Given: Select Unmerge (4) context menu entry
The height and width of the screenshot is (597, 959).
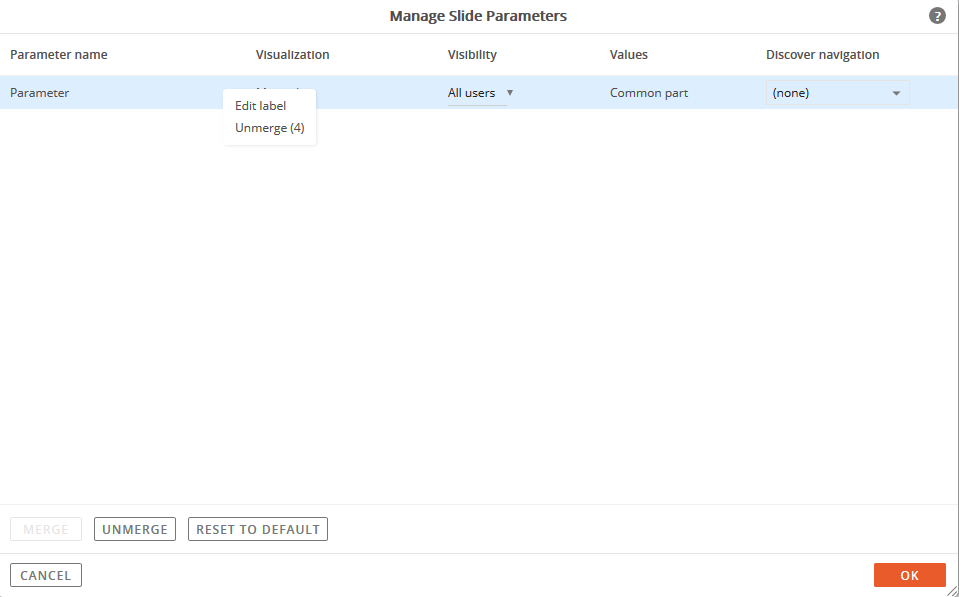Looking at the screenshot, I should [270, 128].
